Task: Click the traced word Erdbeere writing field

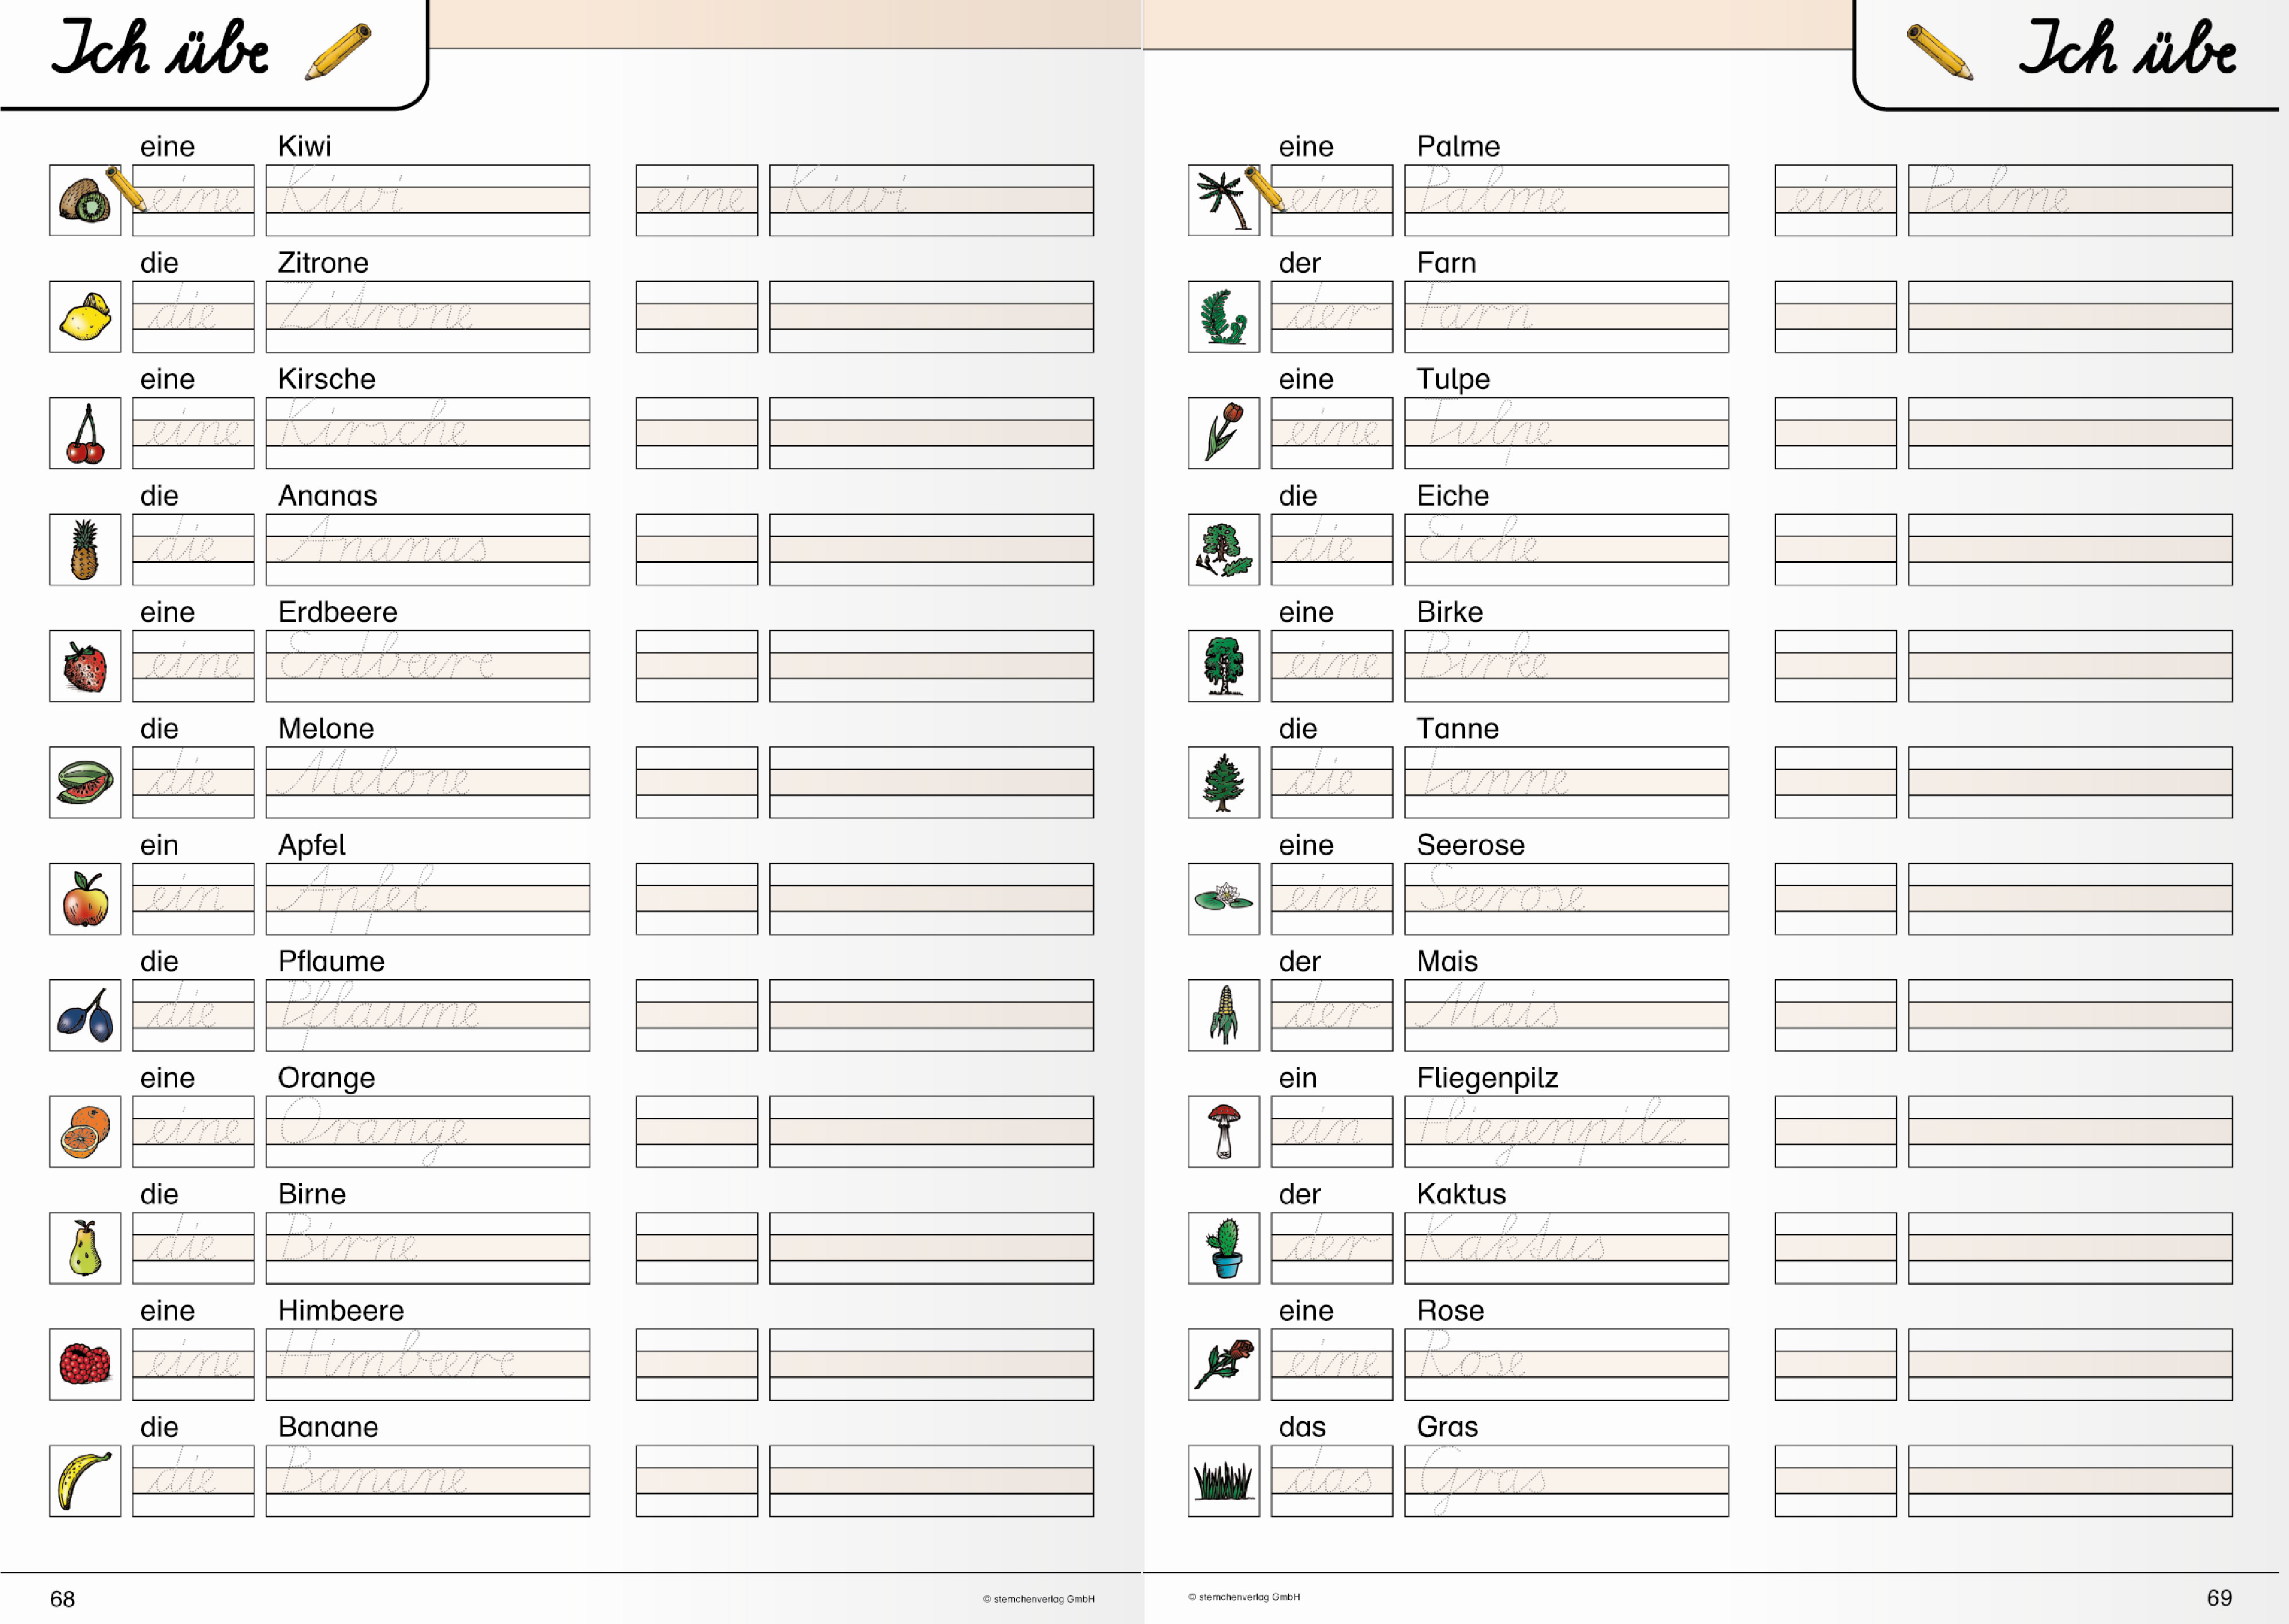Action: [427, 666]
